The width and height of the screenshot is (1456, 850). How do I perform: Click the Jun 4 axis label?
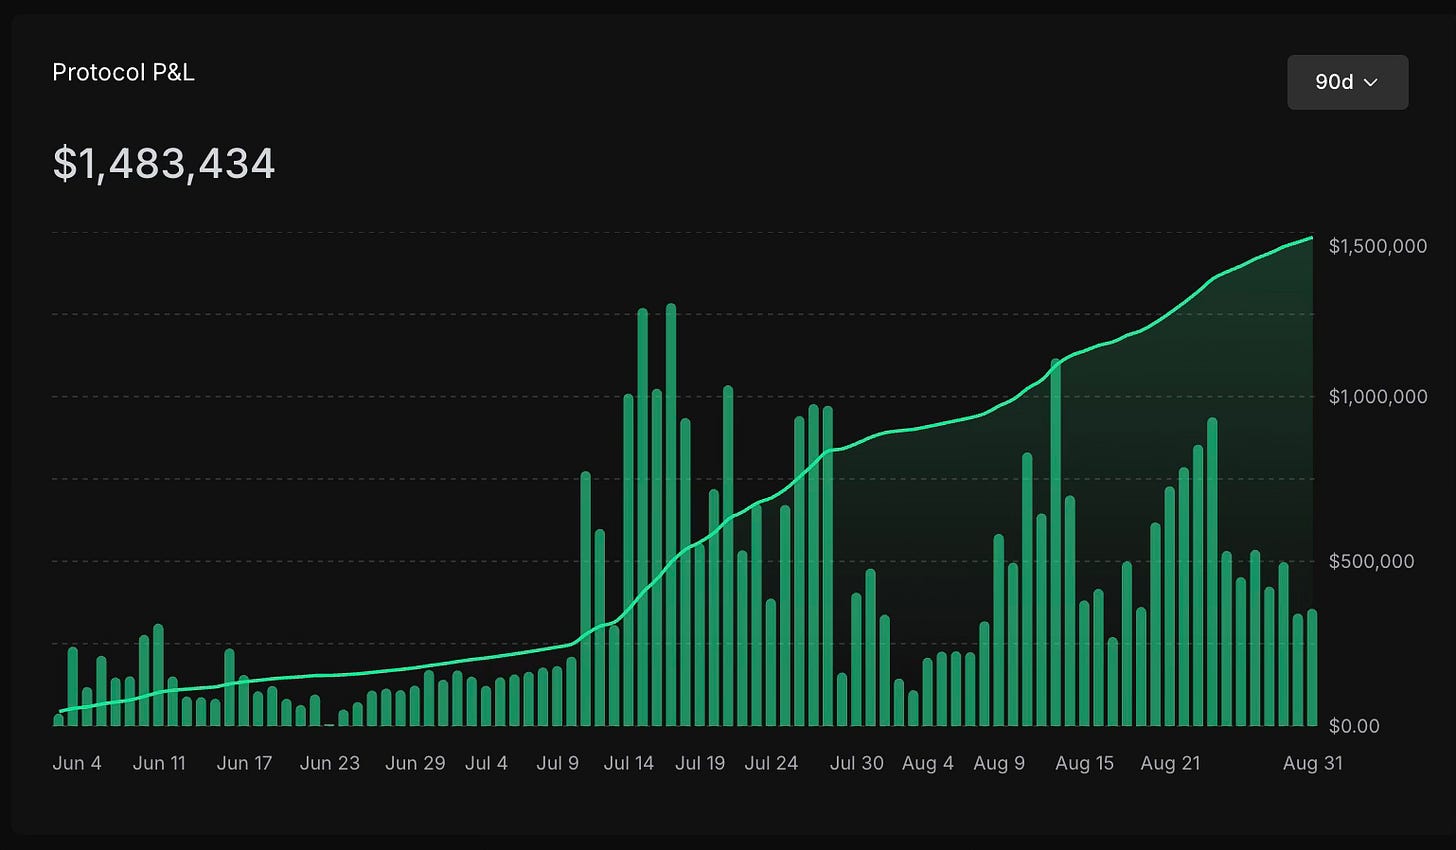(77, 763)
